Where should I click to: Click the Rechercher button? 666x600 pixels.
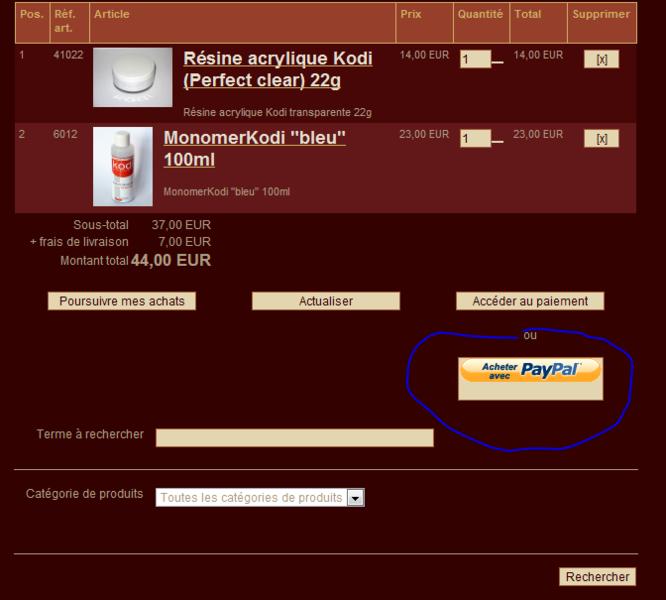(x=598, y=577)
